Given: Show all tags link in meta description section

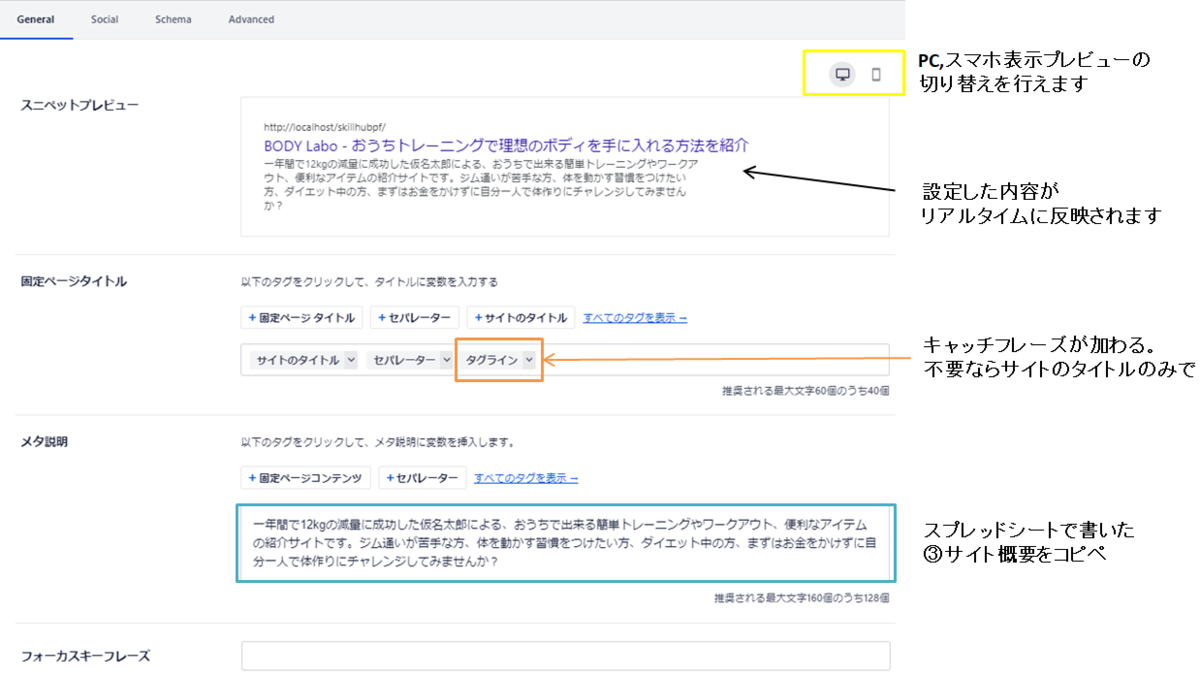Looking at the screenshot, I should [526, 478].
